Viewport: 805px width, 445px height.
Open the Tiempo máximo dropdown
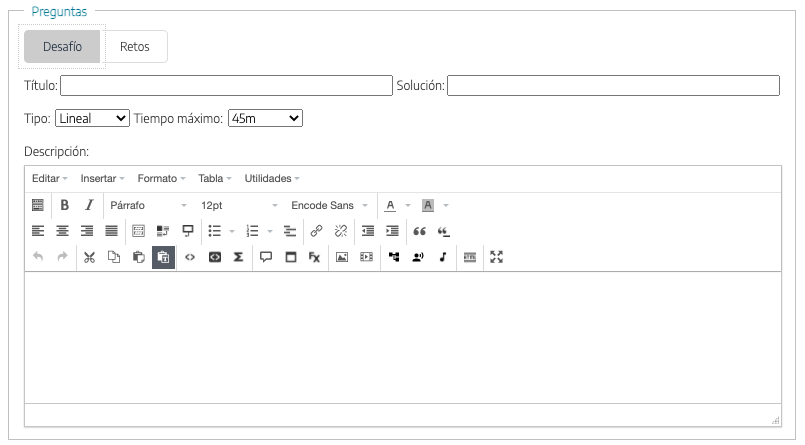pos(265,118)
